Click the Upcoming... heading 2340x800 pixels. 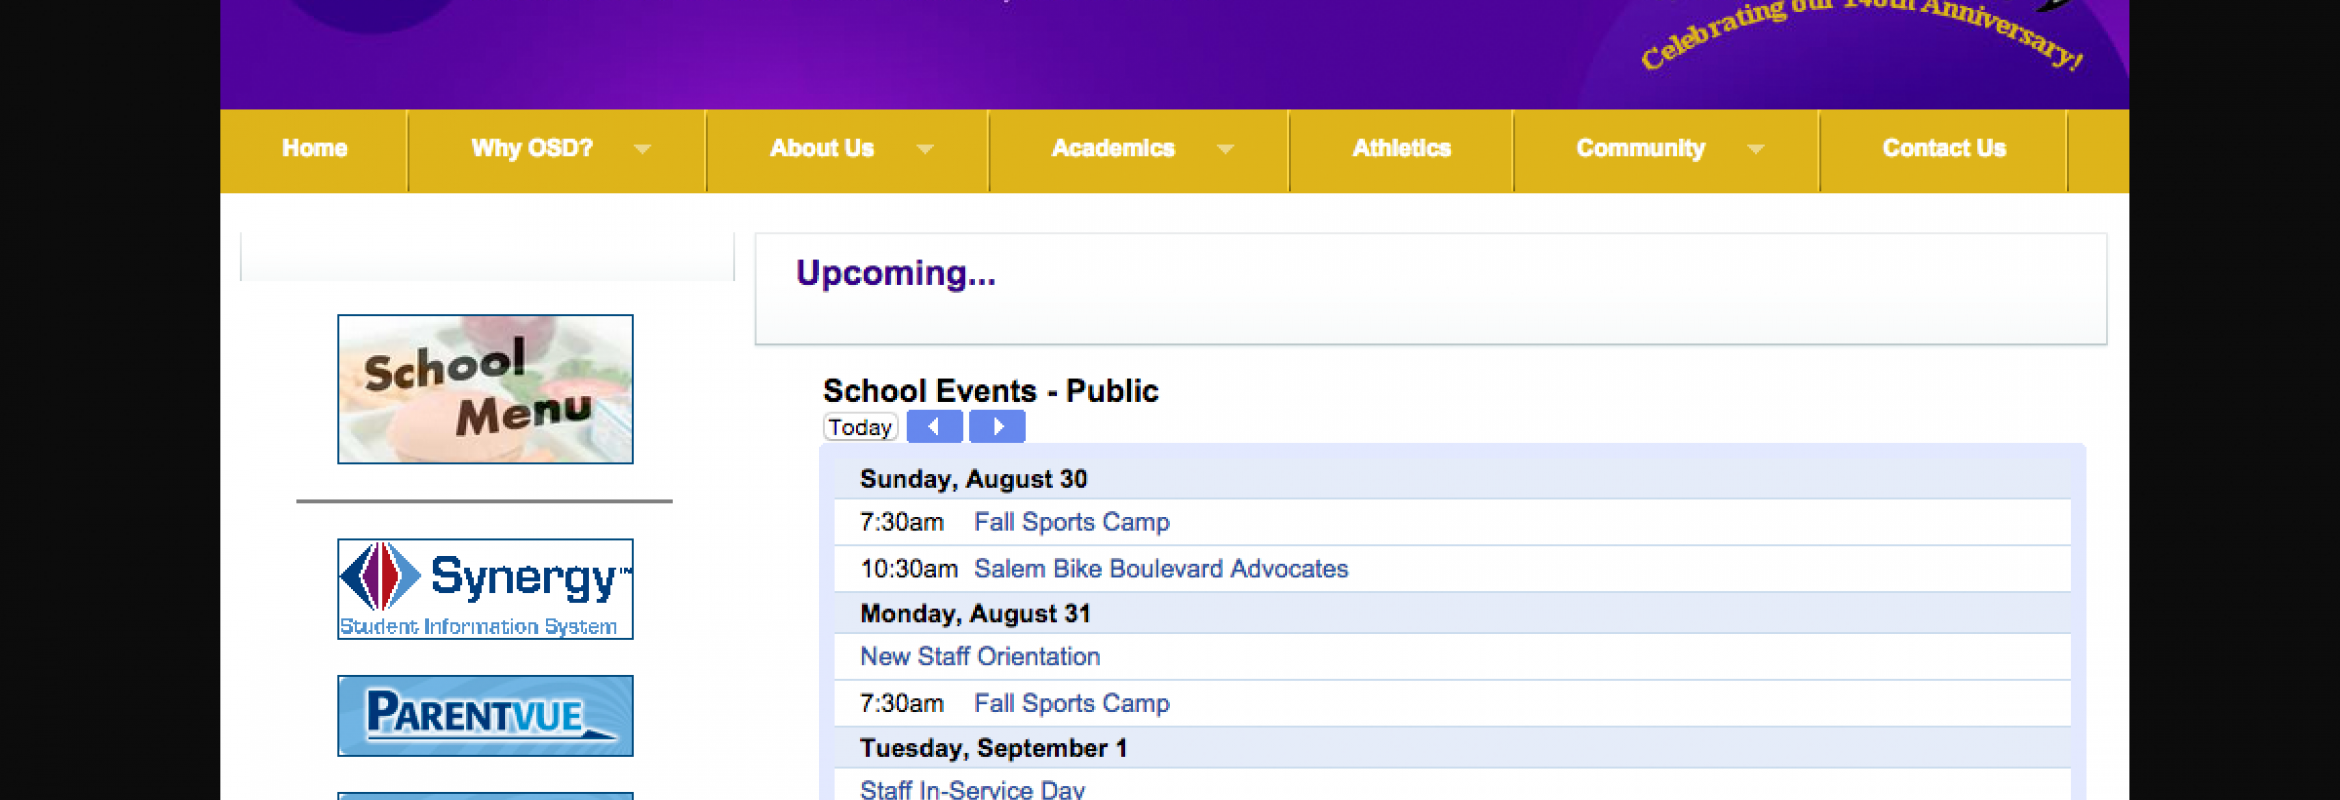pyautogui.click(x=896, y=273)
